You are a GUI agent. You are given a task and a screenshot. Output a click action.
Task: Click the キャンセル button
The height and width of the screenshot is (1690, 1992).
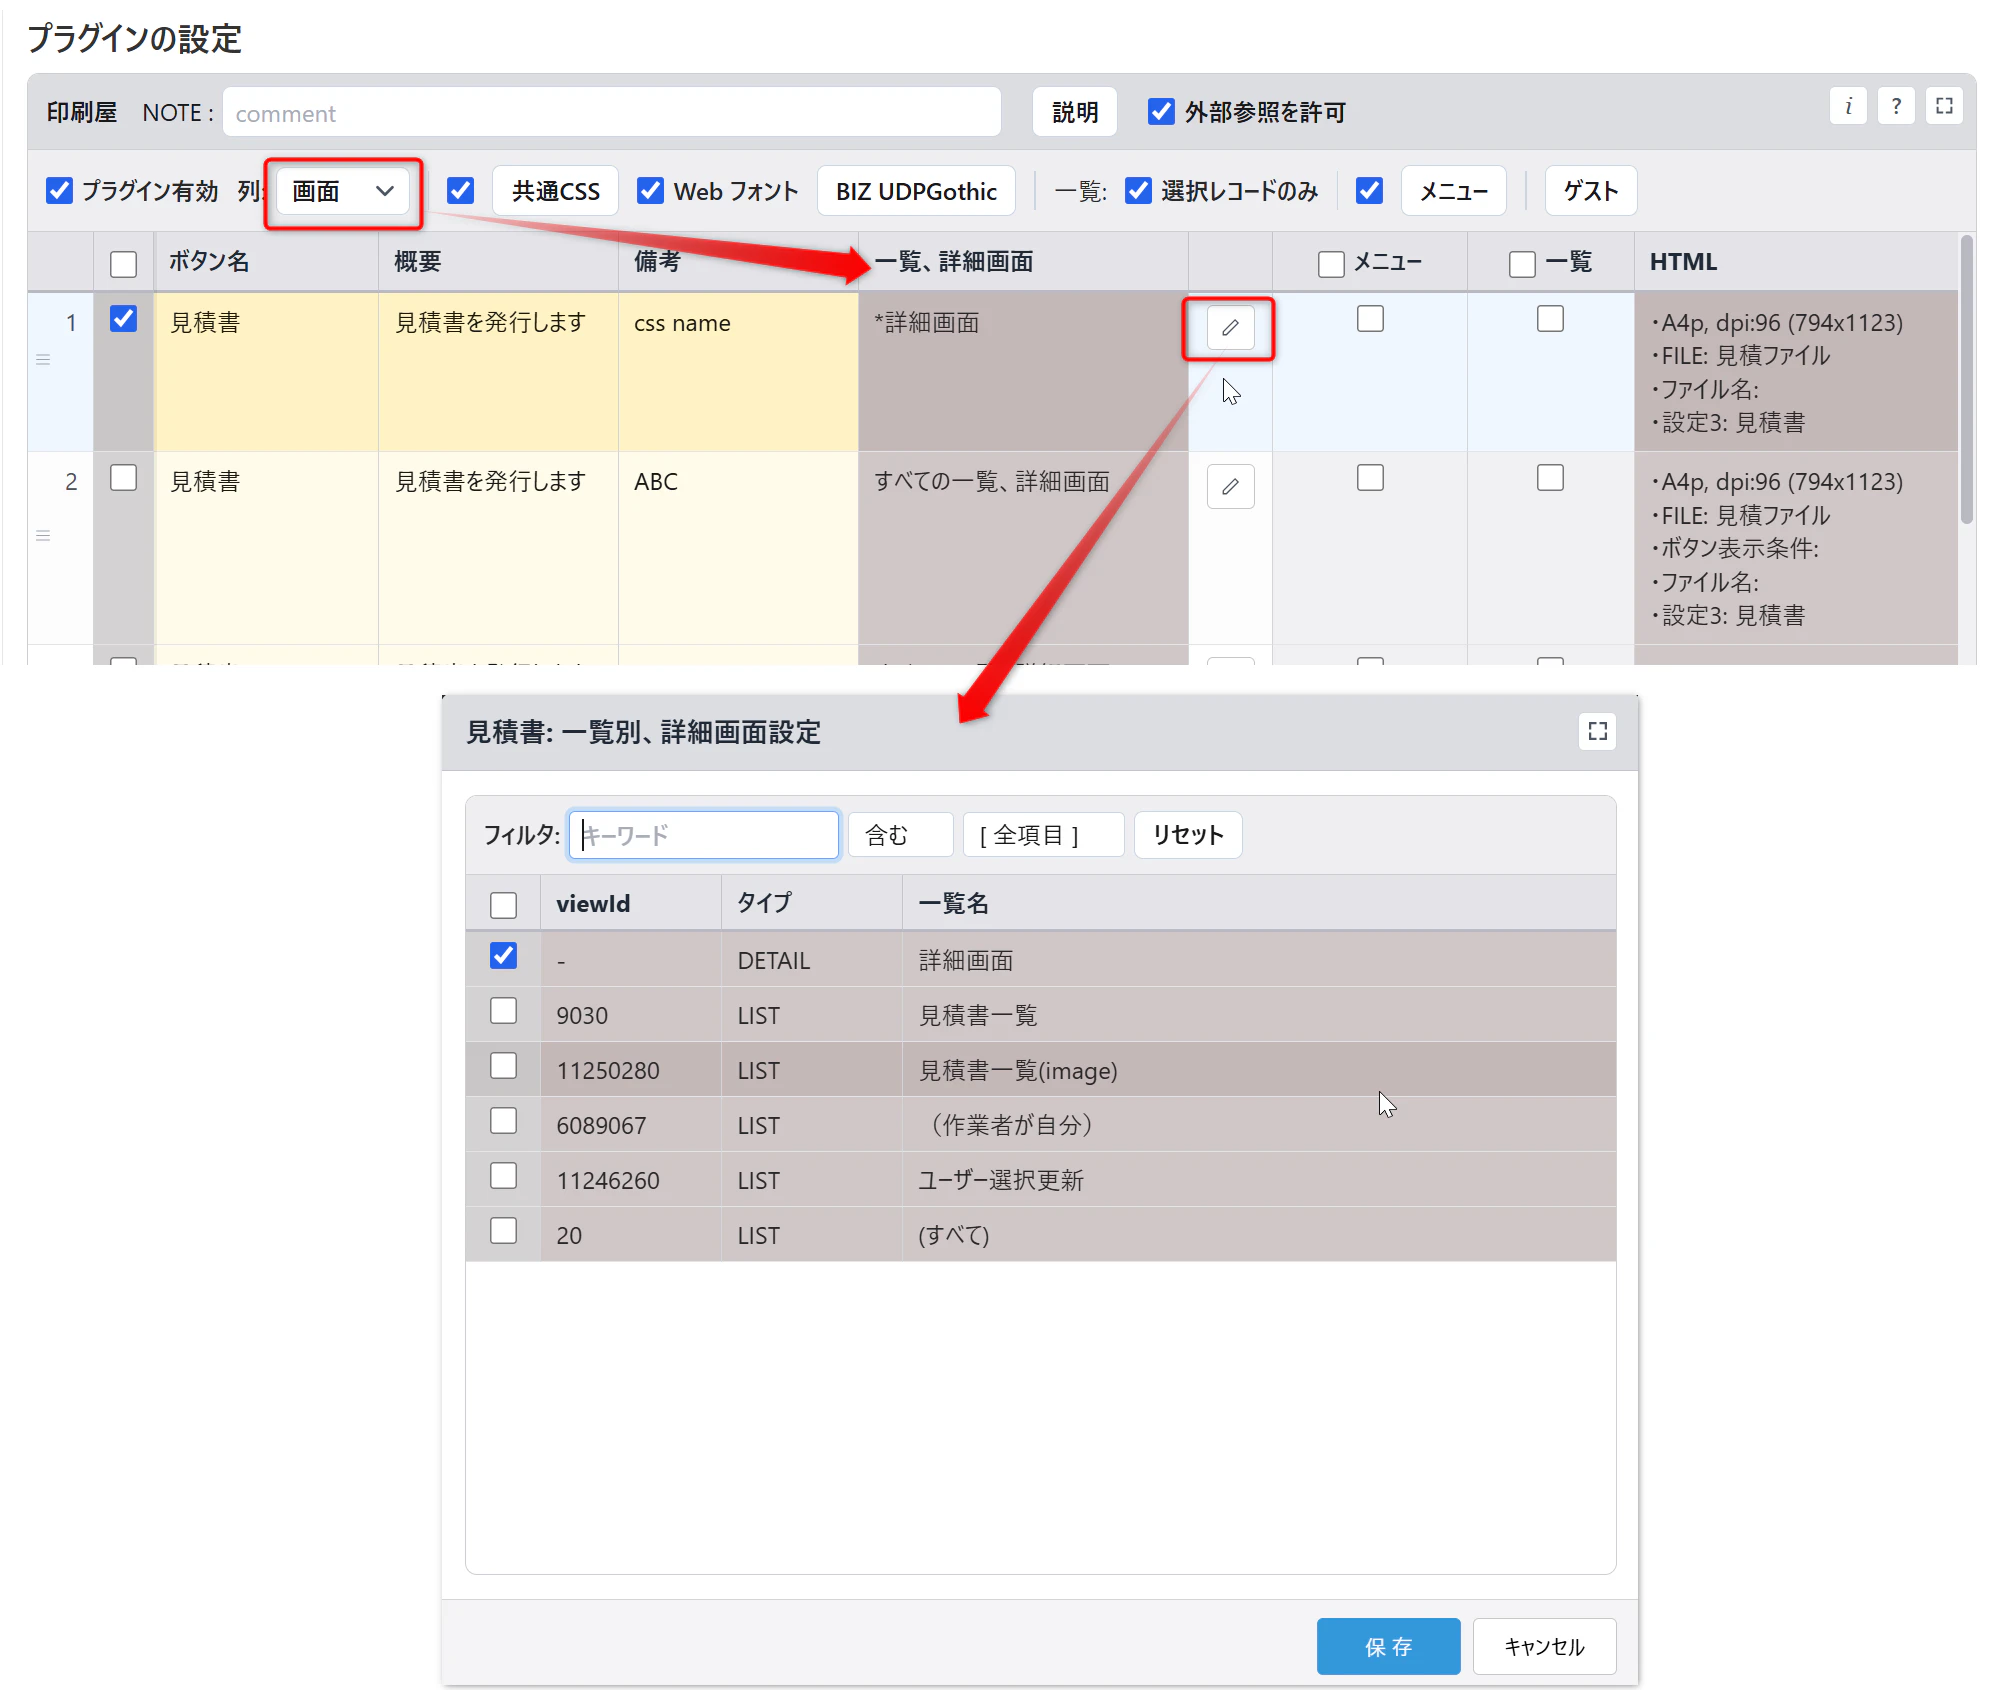click(x=1544, y=1646)
